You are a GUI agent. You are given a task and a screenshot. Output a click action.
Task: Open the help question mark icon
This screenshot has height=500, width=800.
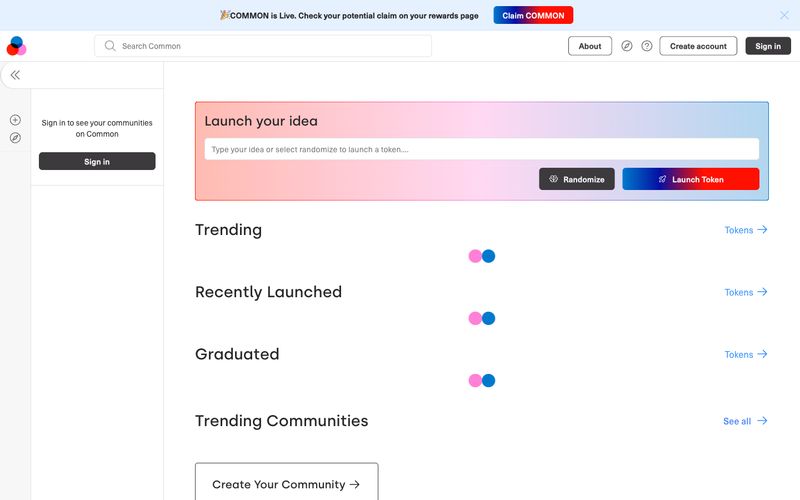(646, 46)
